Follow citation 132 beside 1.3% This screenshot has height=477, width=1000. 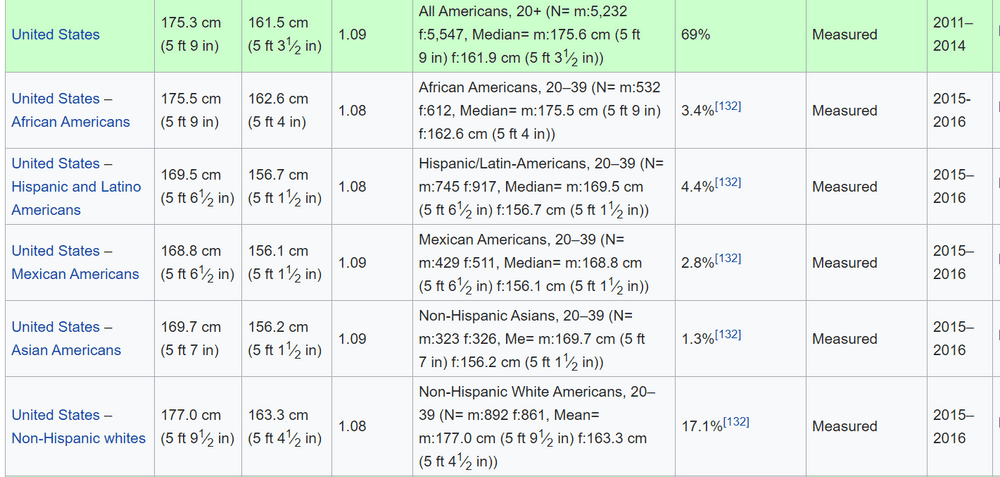[x=728, y=334]
